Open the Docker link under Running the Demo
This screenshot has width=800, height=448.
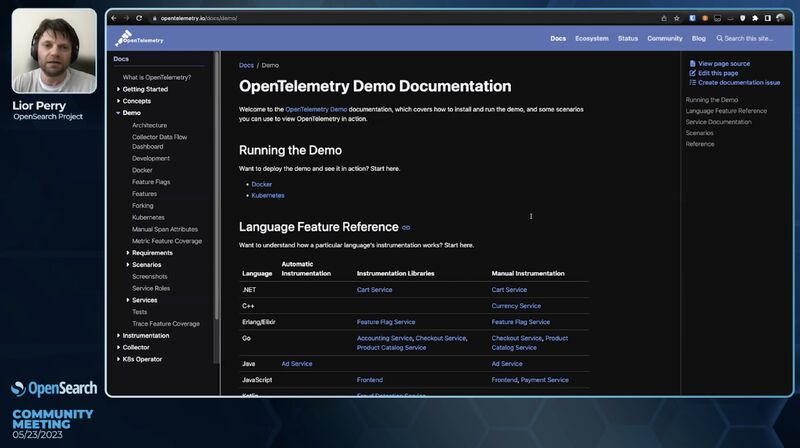(262, 184)
